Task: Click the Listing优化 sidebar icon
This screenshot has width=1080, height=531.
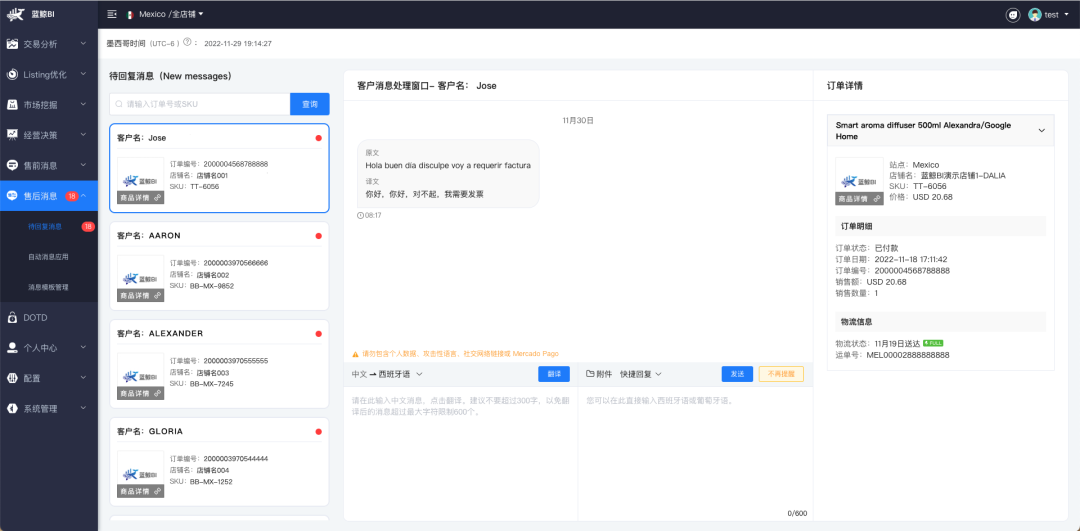Action: [12, 74]
